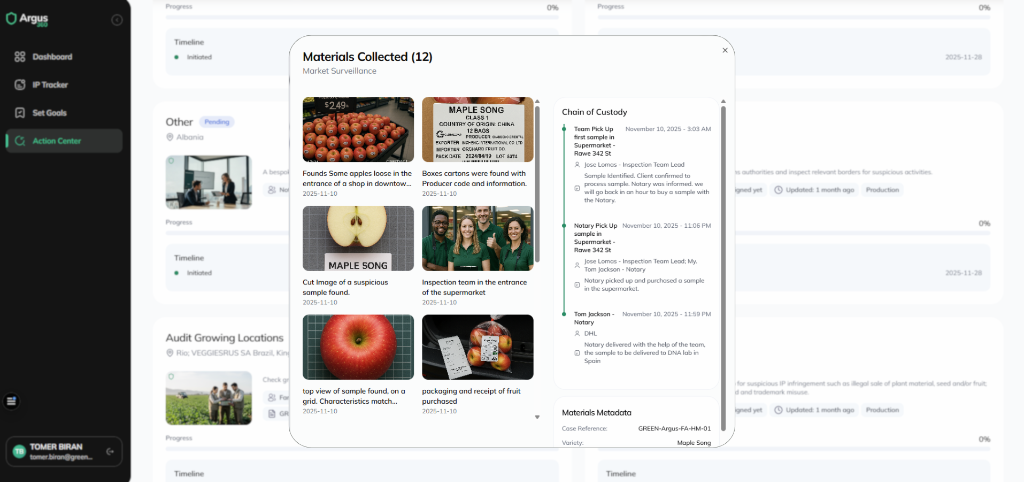Log out using the exit icon
The image size is (1024, 482).
pos(110,451)
